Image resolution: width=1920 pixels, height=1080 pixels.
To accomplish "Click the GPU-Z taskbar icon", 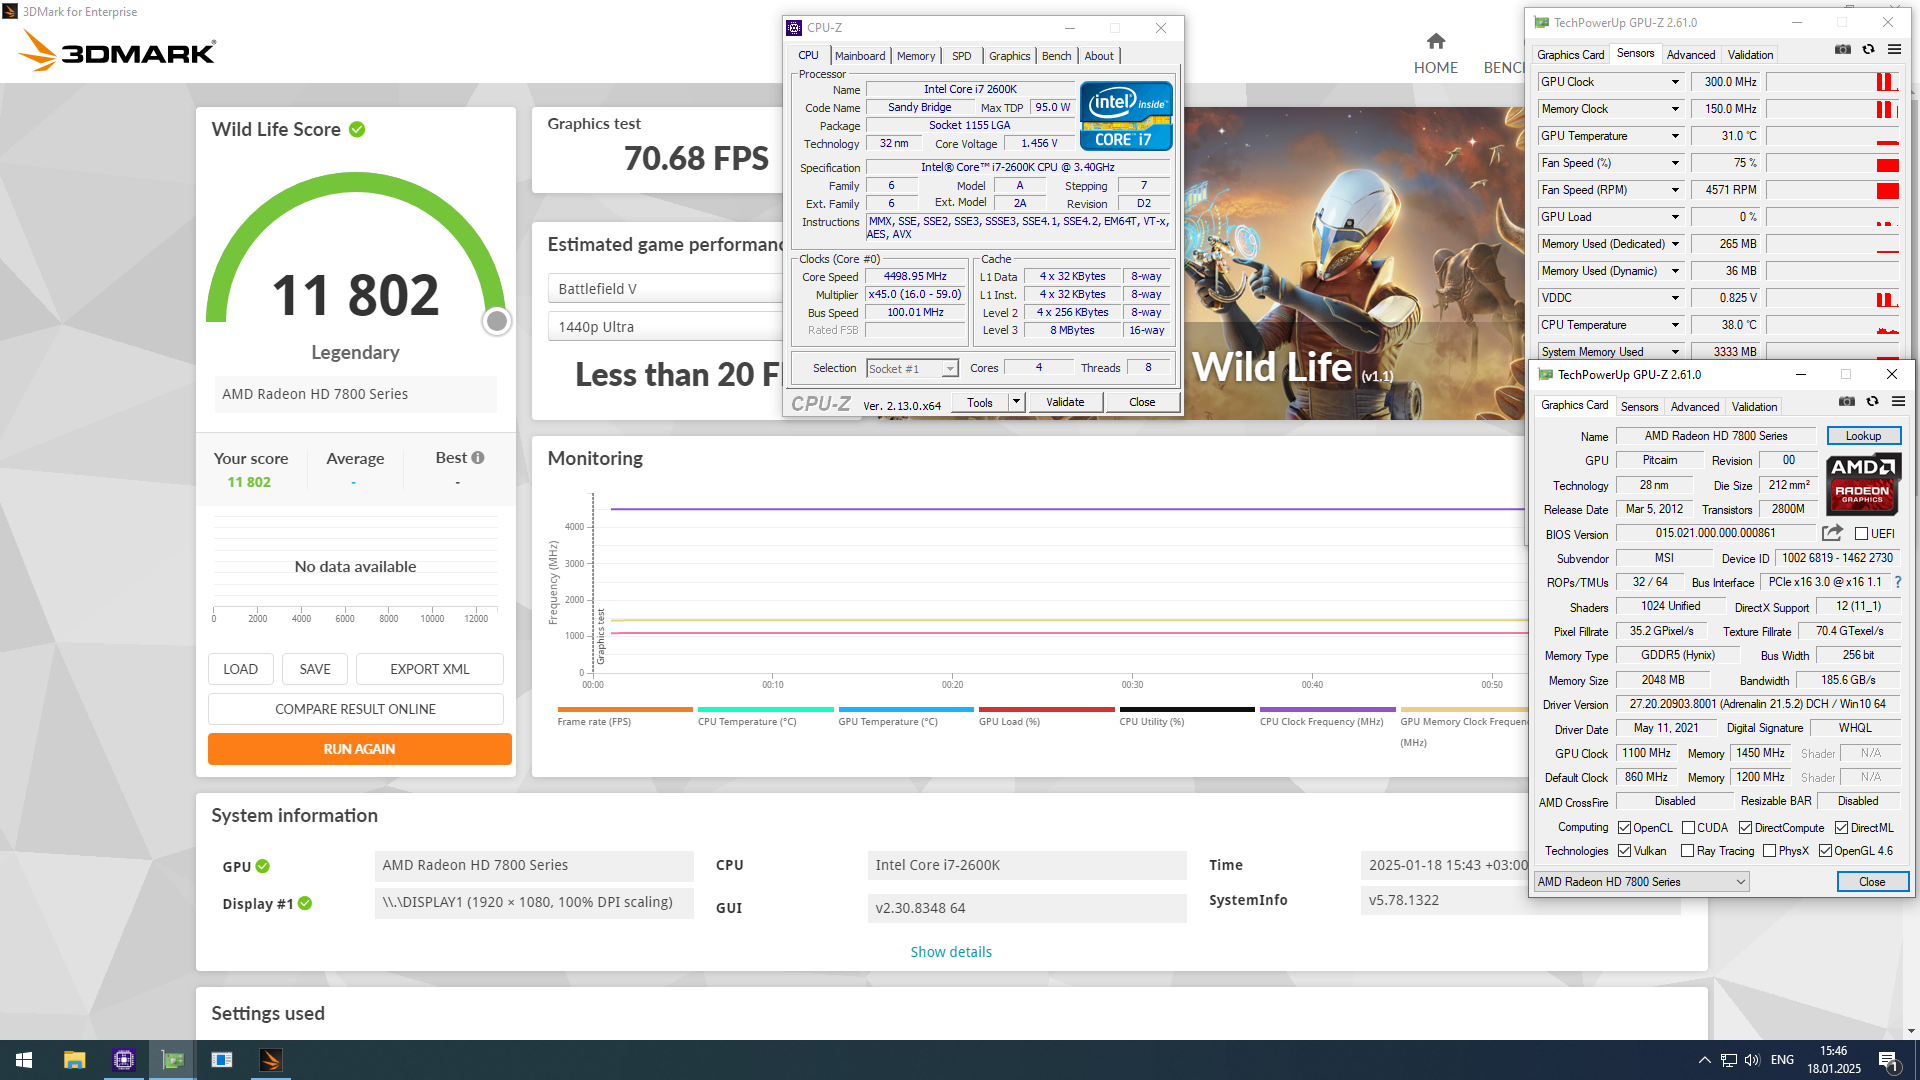I will point(173,1060).
